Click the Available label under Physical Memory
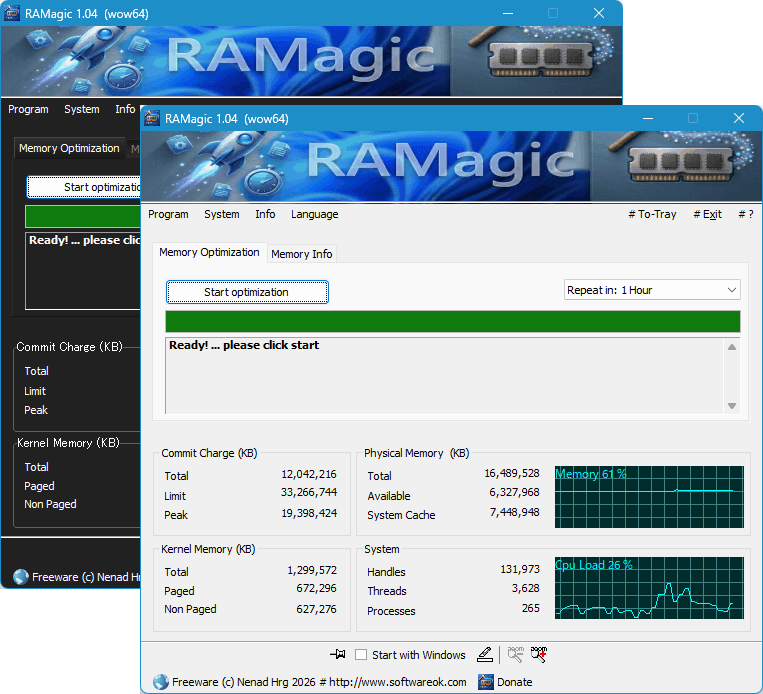The height and width of the screenshot is (694, 763). tap(389, 496)
